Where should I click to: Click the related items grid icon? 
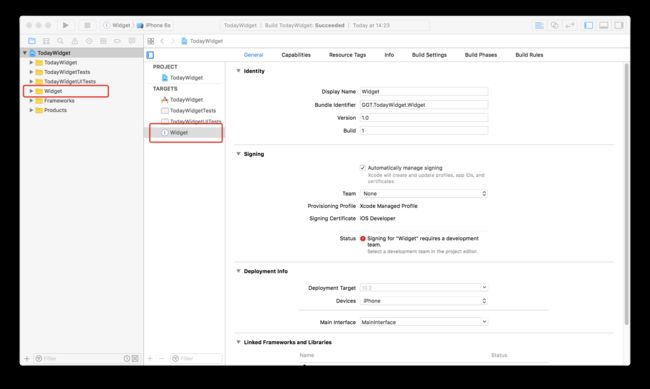point(151,41)
